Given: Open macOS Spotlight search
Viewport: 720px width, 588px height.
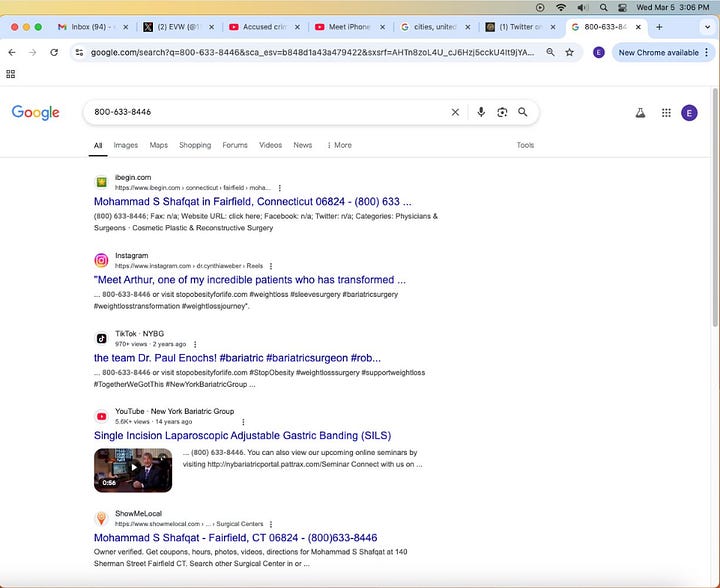Looking at the screenshot, I should coord(603,7).
